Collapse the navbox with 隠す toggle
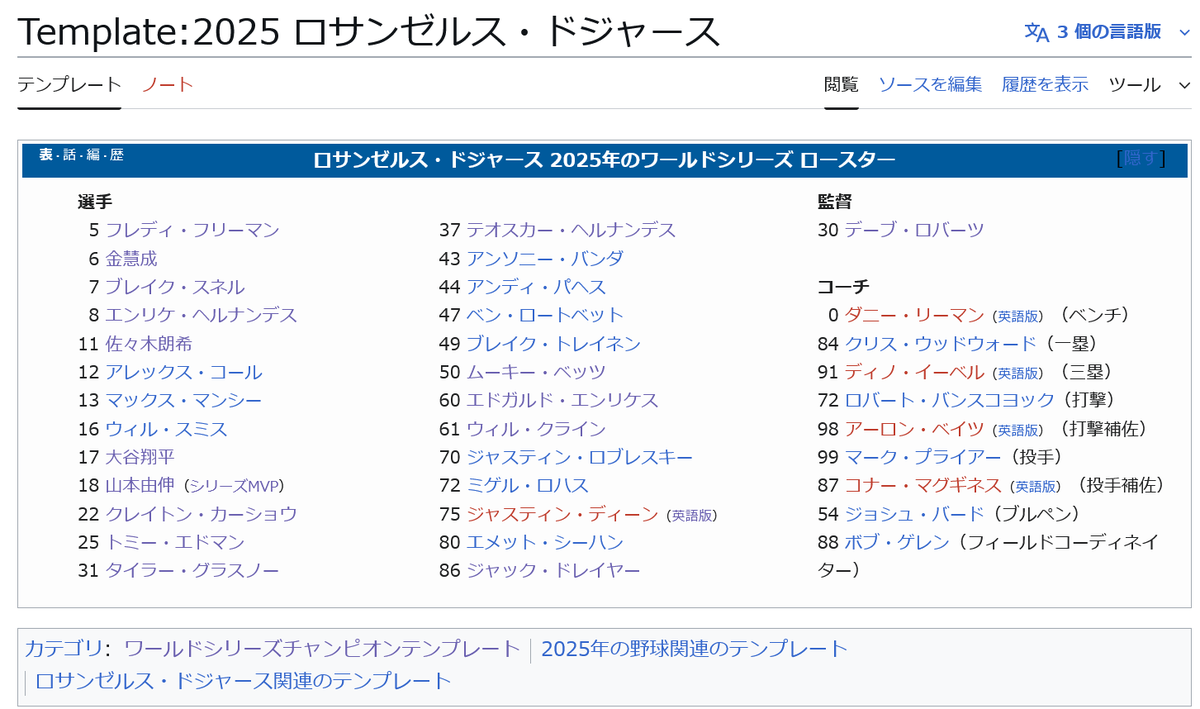 (1141, 158)
